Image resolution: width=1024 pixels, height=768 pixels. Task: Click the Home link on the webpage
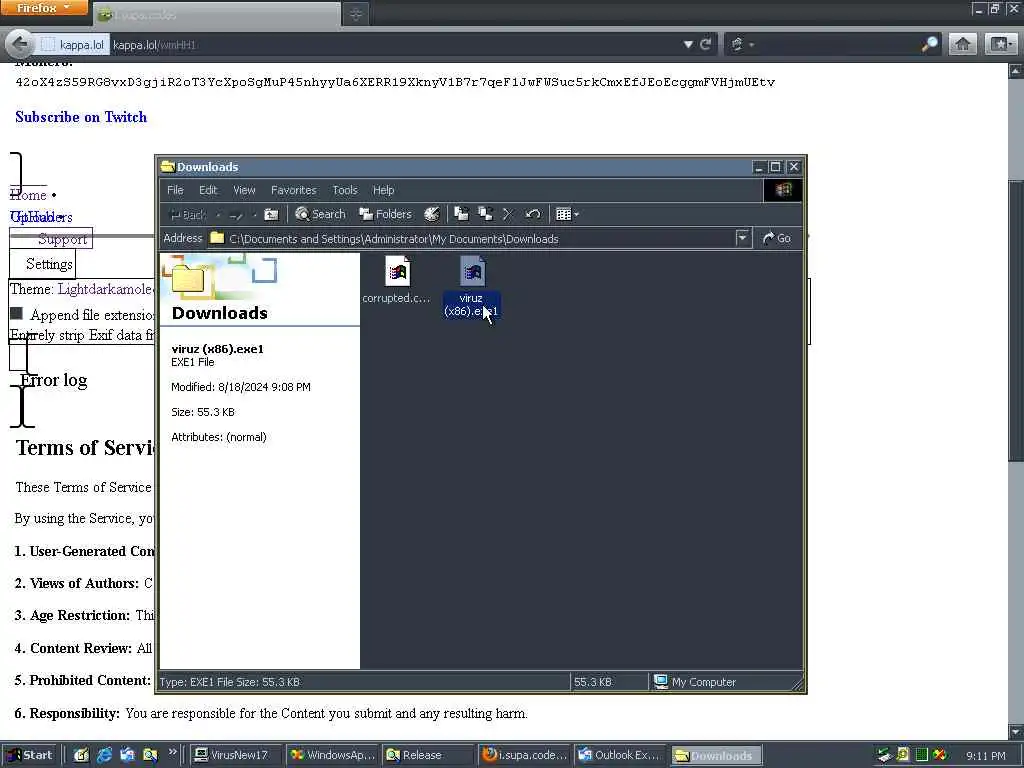coord(28,195)
